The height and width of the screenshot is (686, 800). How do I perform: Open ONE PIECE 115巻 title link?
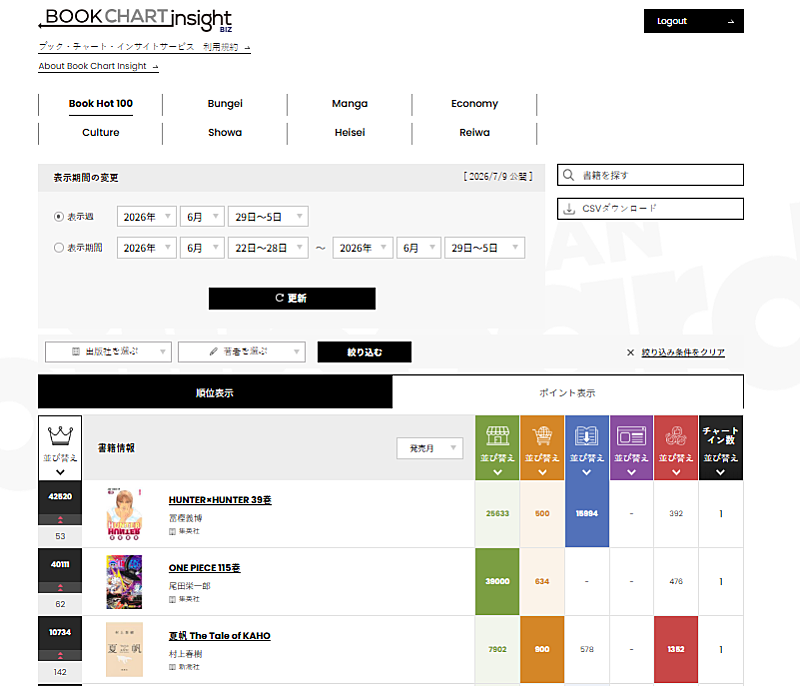point(205,568)
